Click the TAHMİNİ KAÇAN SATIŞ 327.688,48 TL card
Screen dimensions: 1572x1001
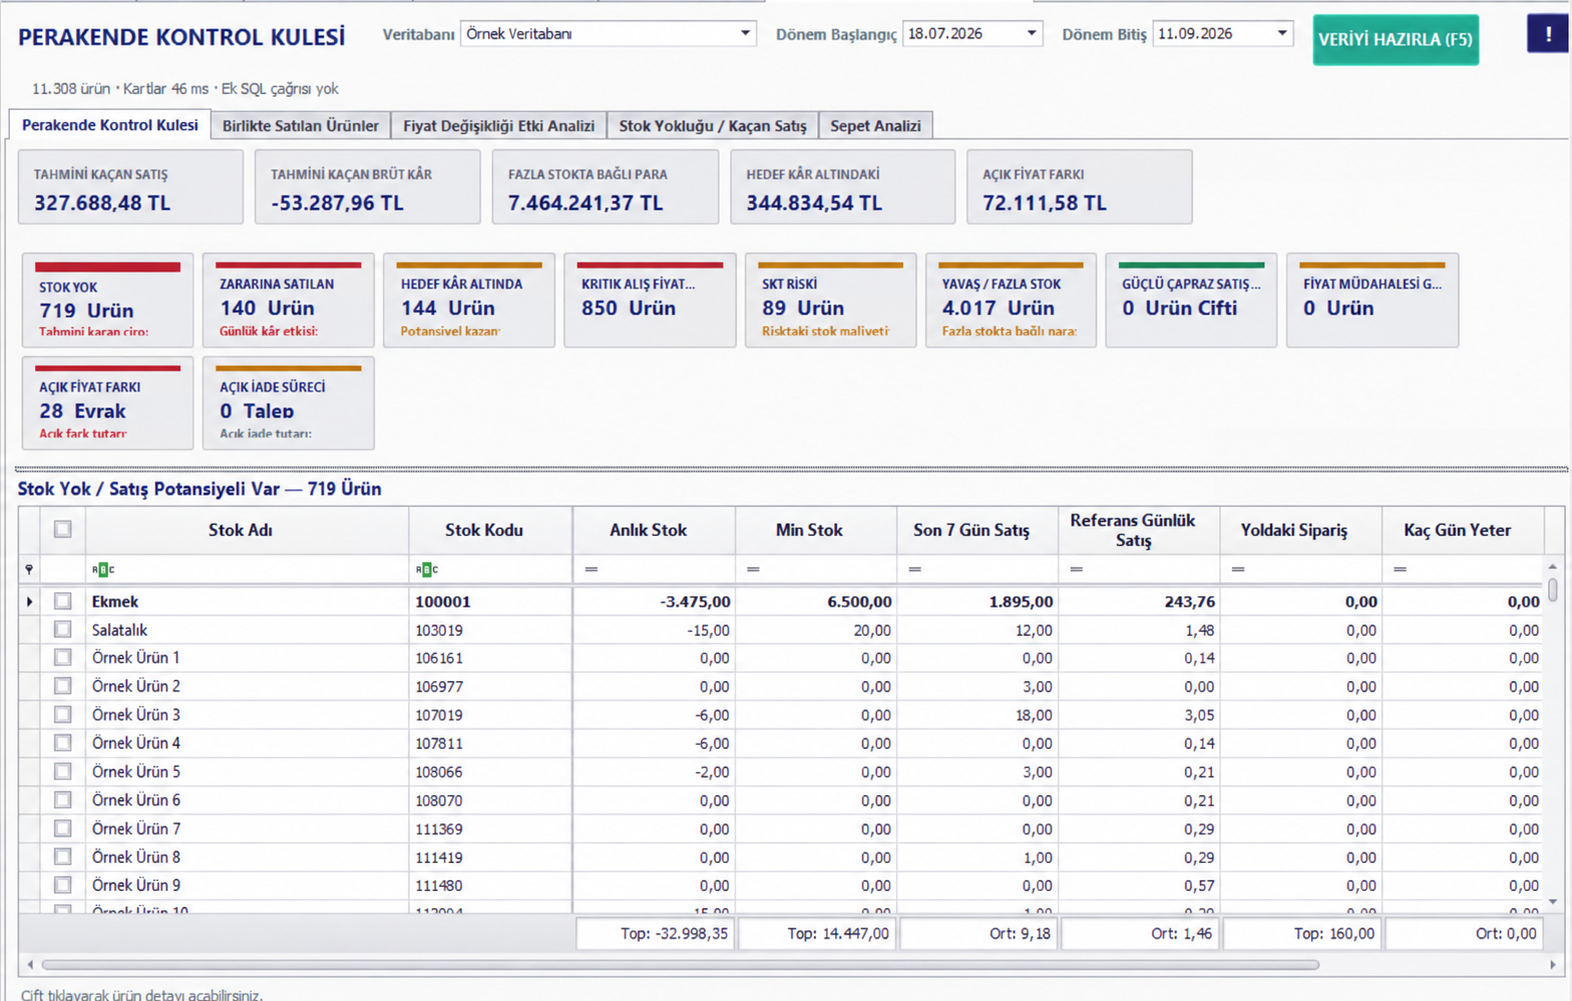pyautogui.click(x=131, y=187)
